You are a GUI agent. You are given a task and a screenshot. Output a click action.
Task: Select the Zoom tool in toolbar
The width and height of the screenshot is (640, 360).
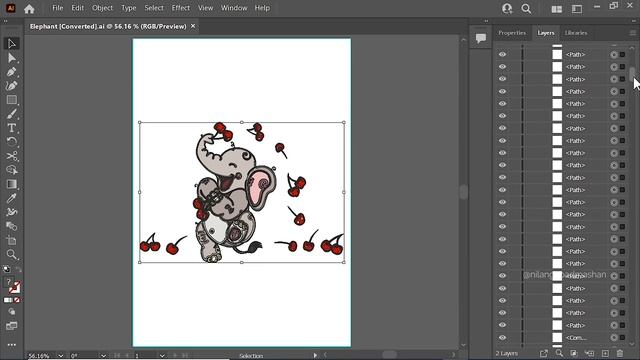pyautogui.click(x=12, y=255)
